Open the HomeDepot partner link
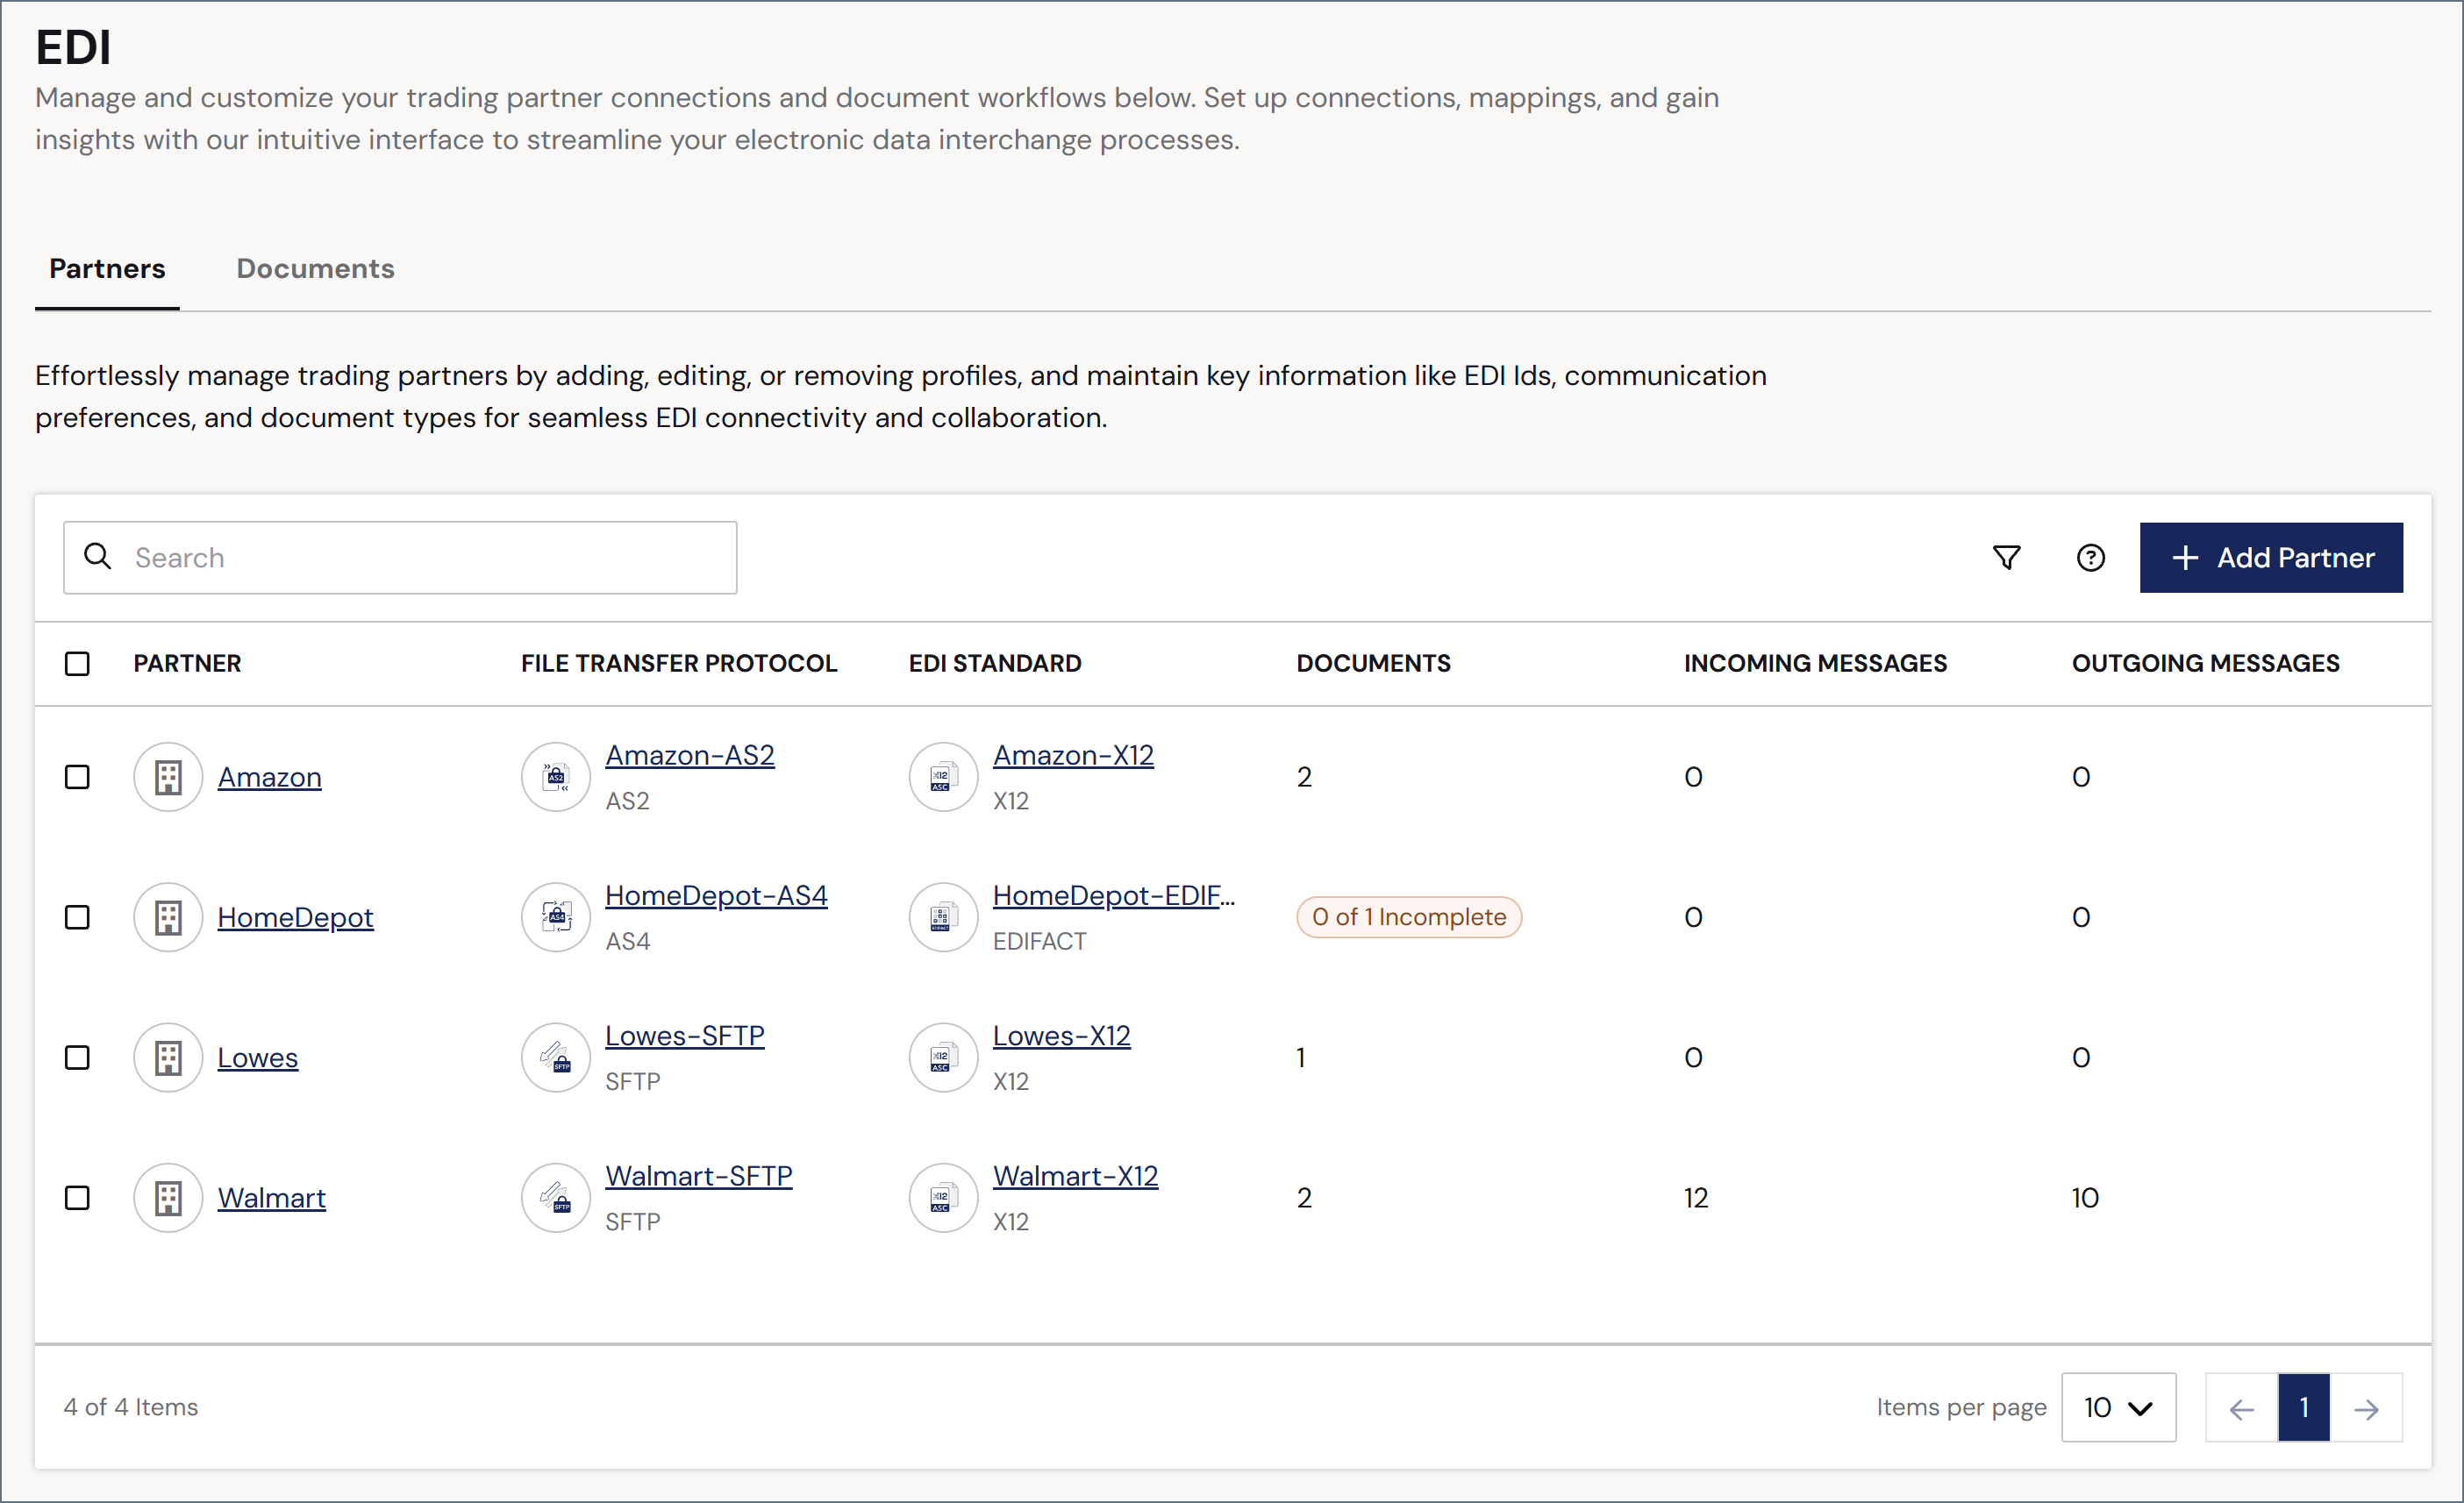The image size is (2464, 1503). tap(295, 917)
